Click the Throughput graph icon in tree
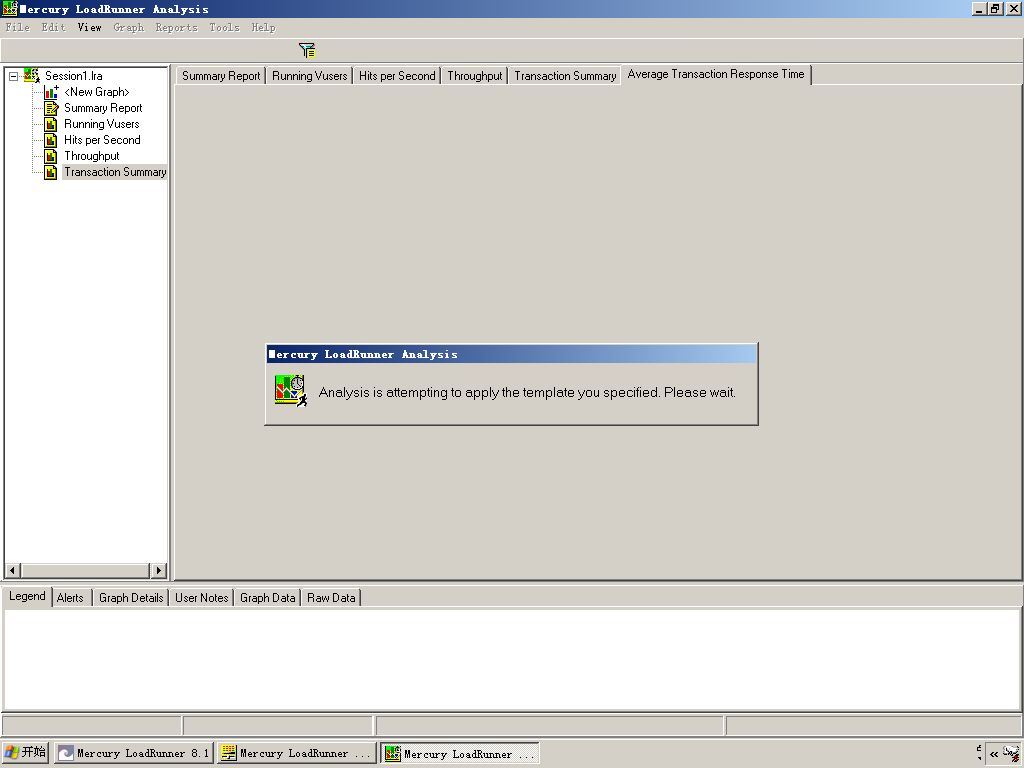Screen dimensions: 1024x768 (51, 156)
